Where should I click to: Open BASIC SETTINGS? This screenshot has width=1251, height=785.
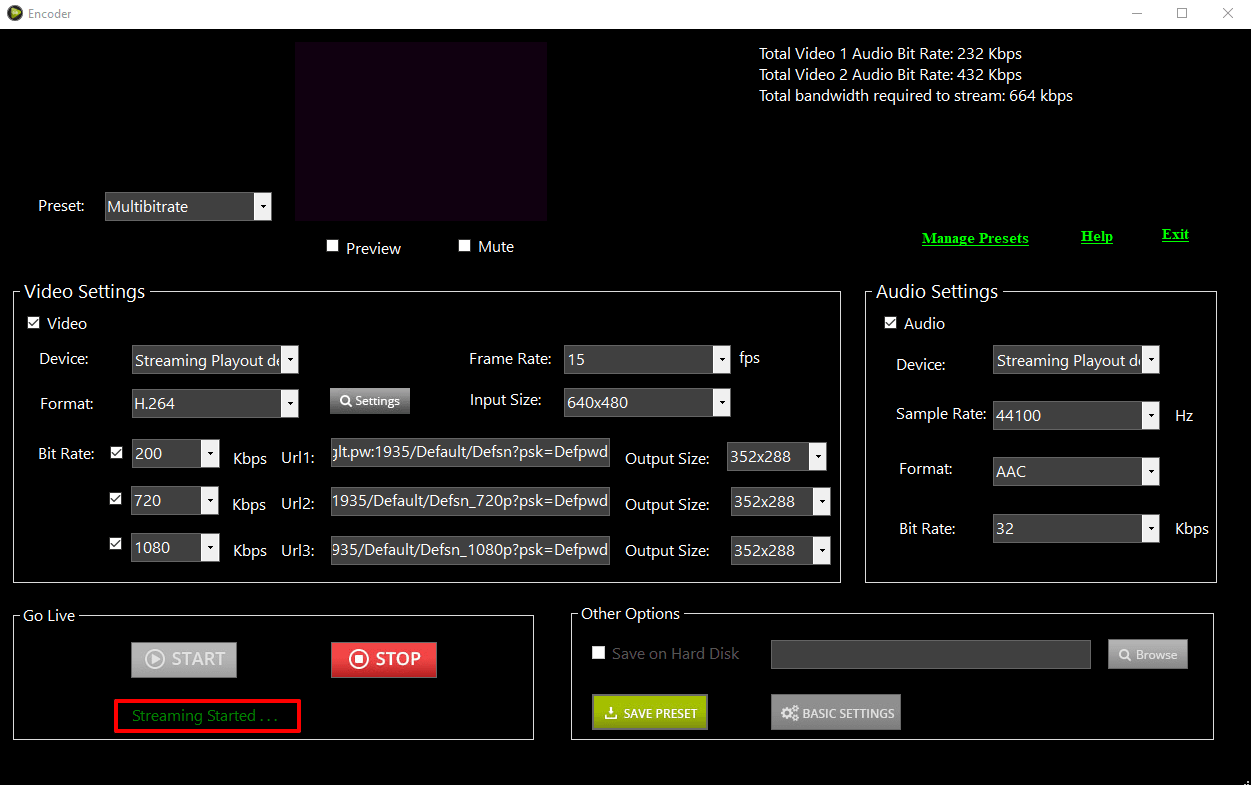pos(835,712)
